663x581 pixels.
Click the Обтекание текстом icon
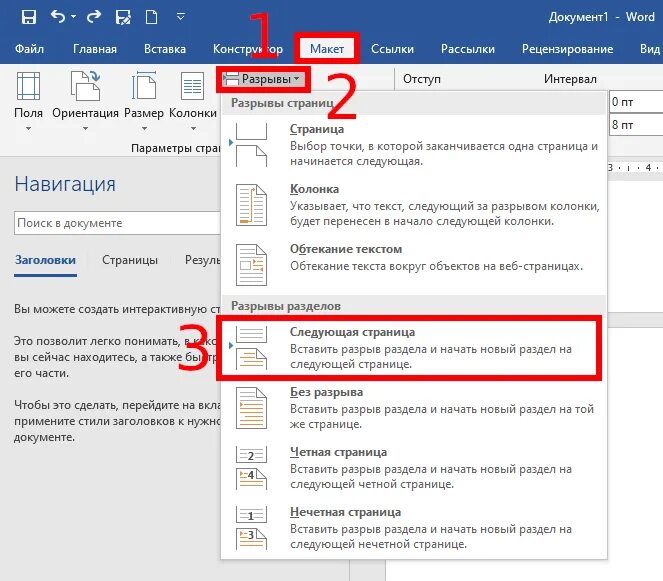(x=251, y=265)
